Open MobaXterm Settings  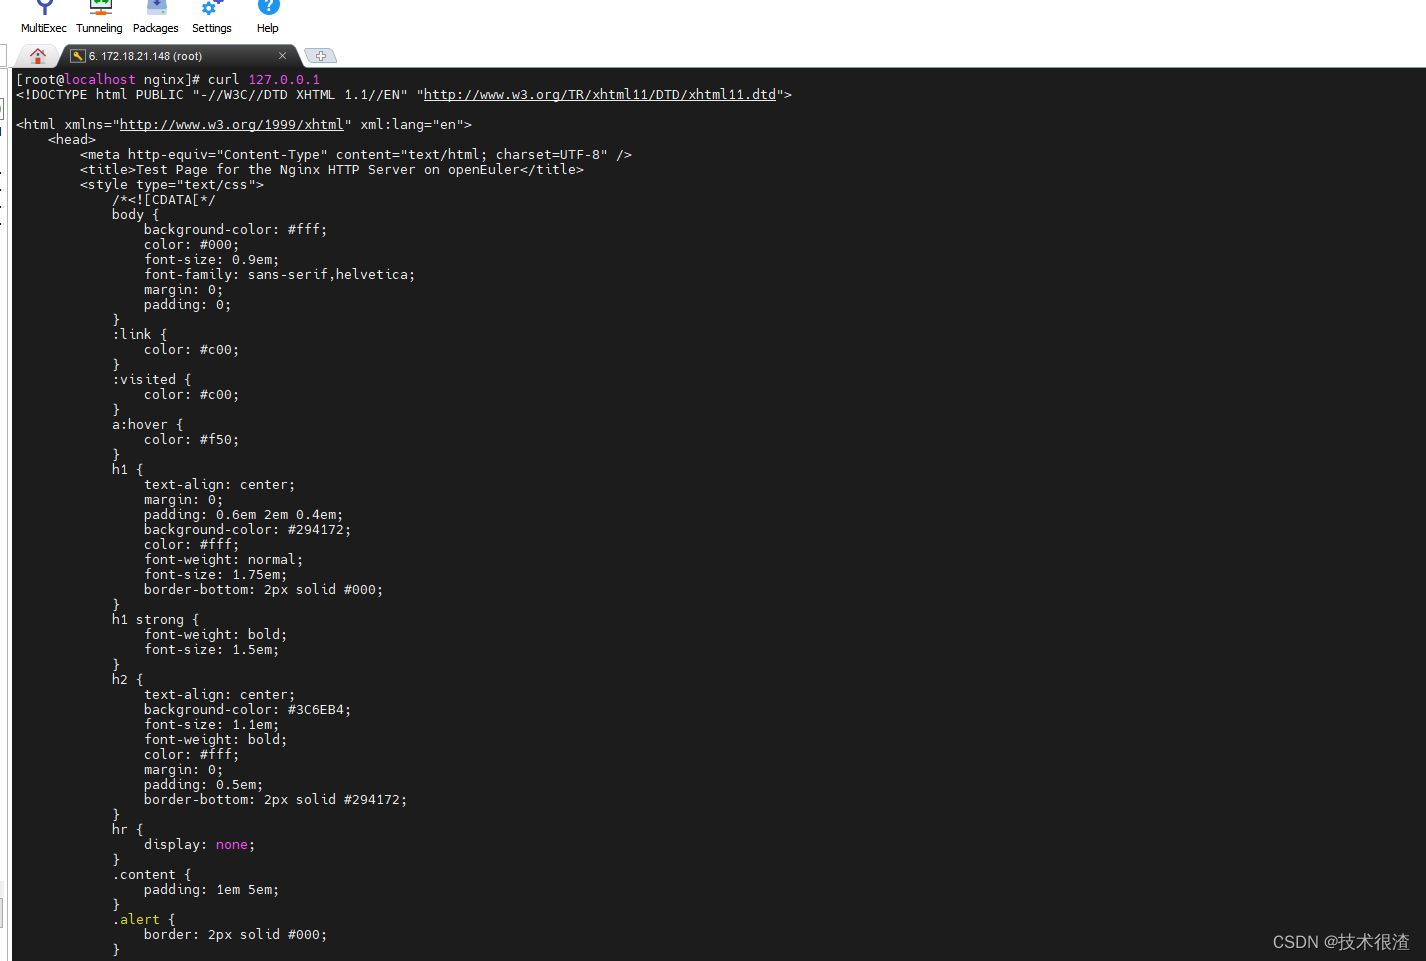coord(212,18)
